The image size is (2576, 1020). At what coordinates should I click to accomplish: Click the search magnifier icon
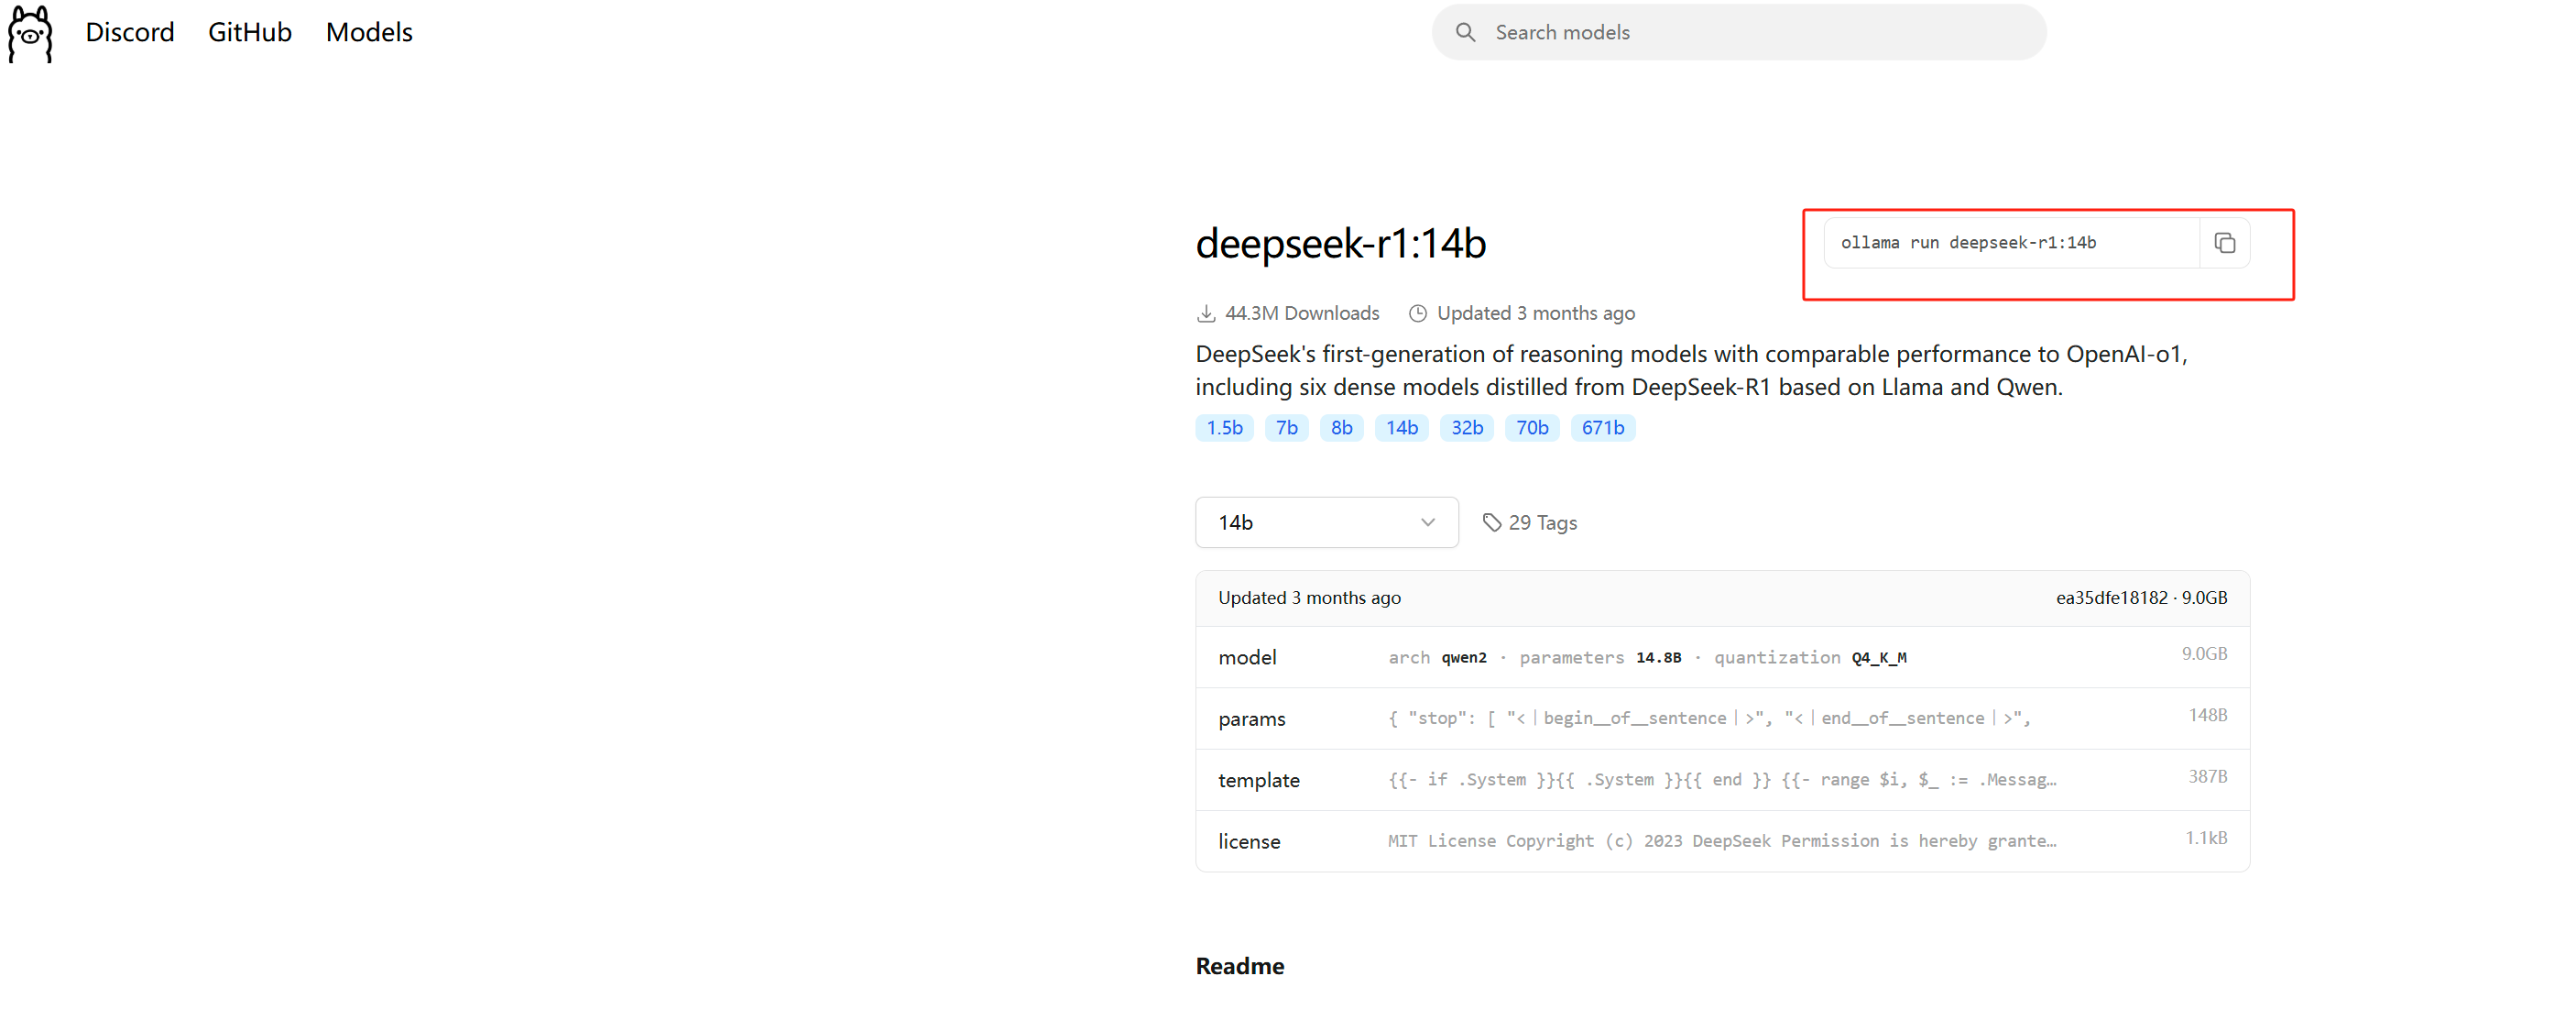[x=1465, y=32]
